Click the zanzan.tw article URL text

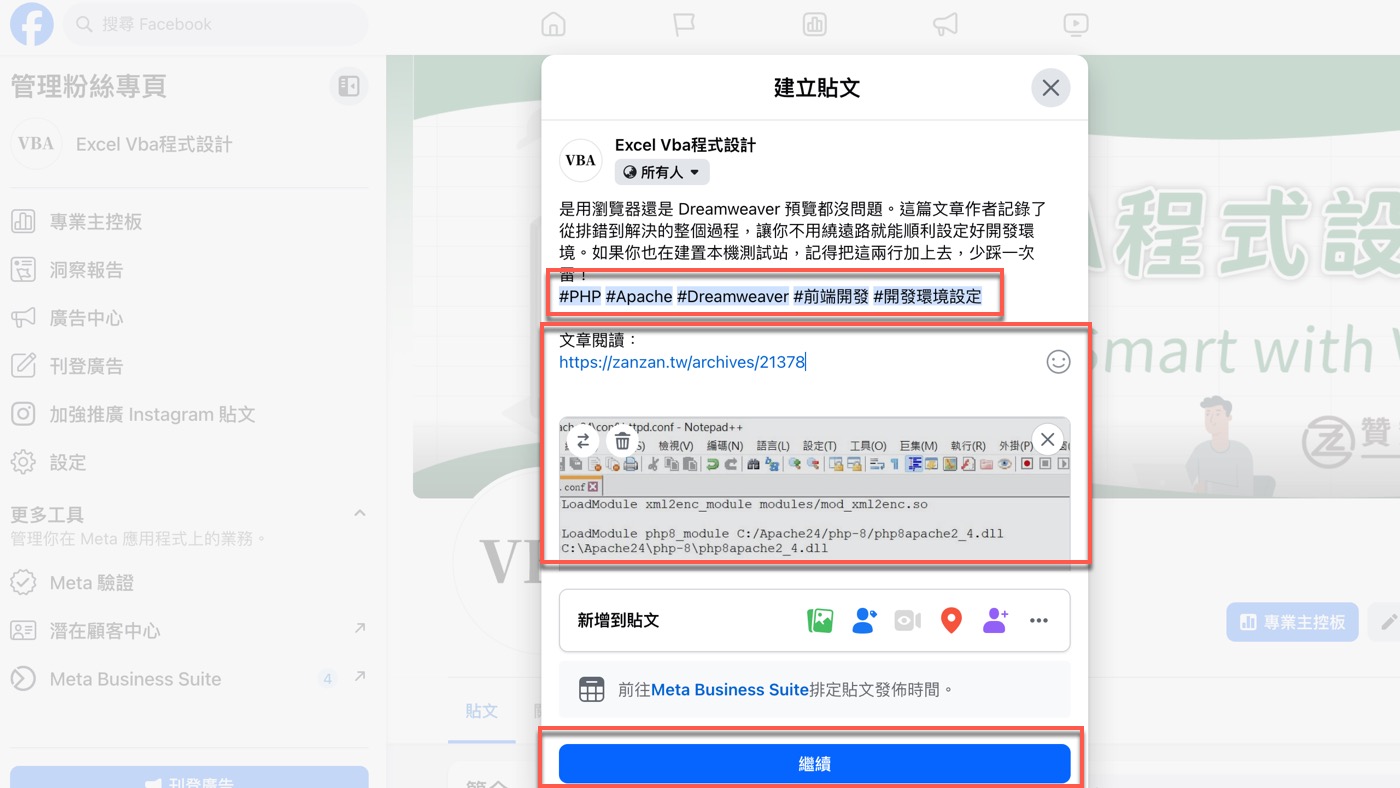(682, 362)
